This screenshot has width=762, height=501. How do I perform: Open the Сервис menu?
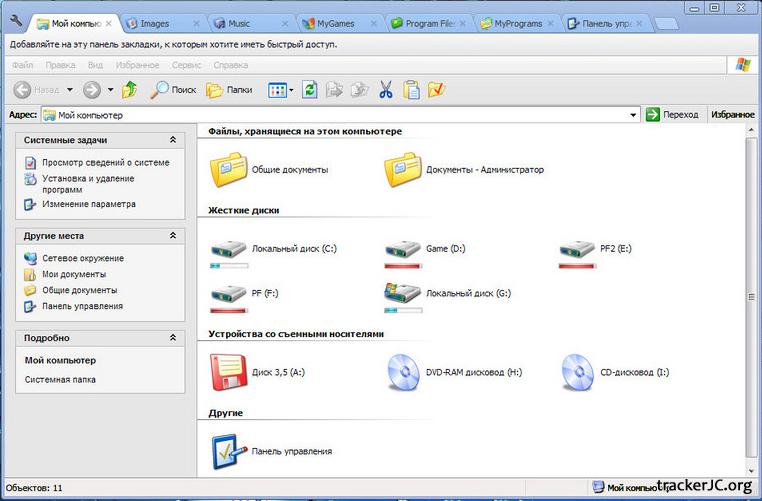tap(186, 65)
